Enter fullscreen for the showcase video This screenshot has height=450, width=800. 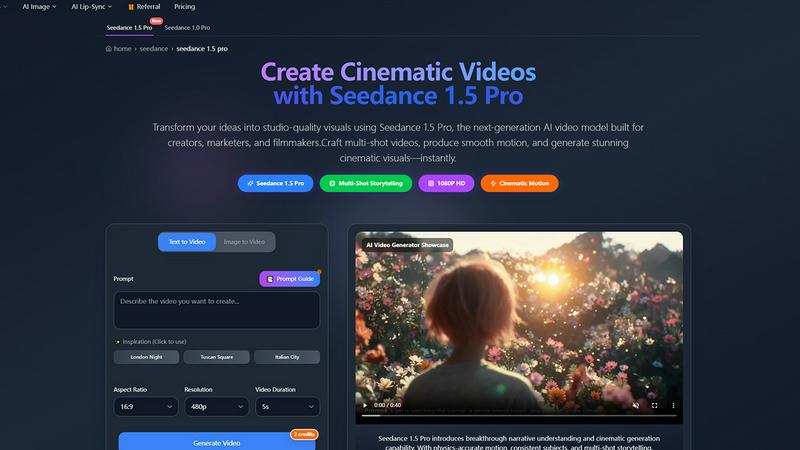point(655,405)
